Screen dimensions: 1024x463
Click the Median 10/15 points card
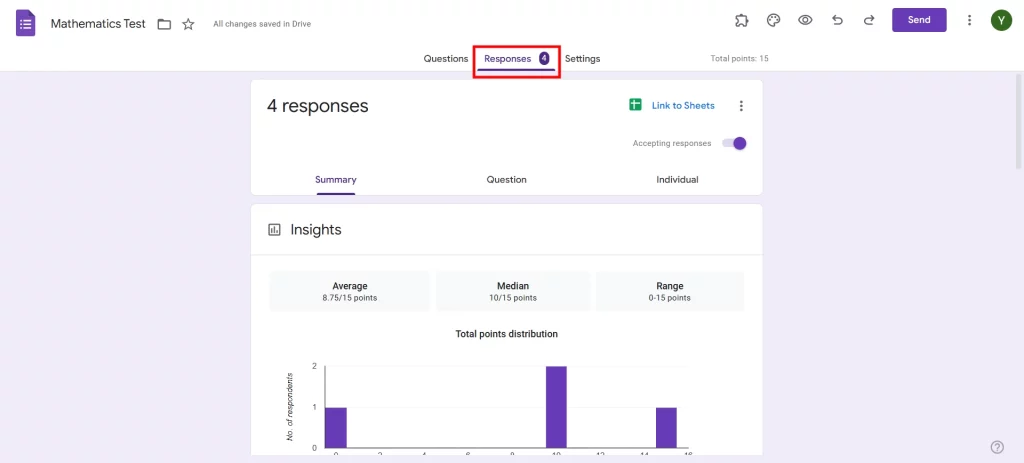coord(513,291)
